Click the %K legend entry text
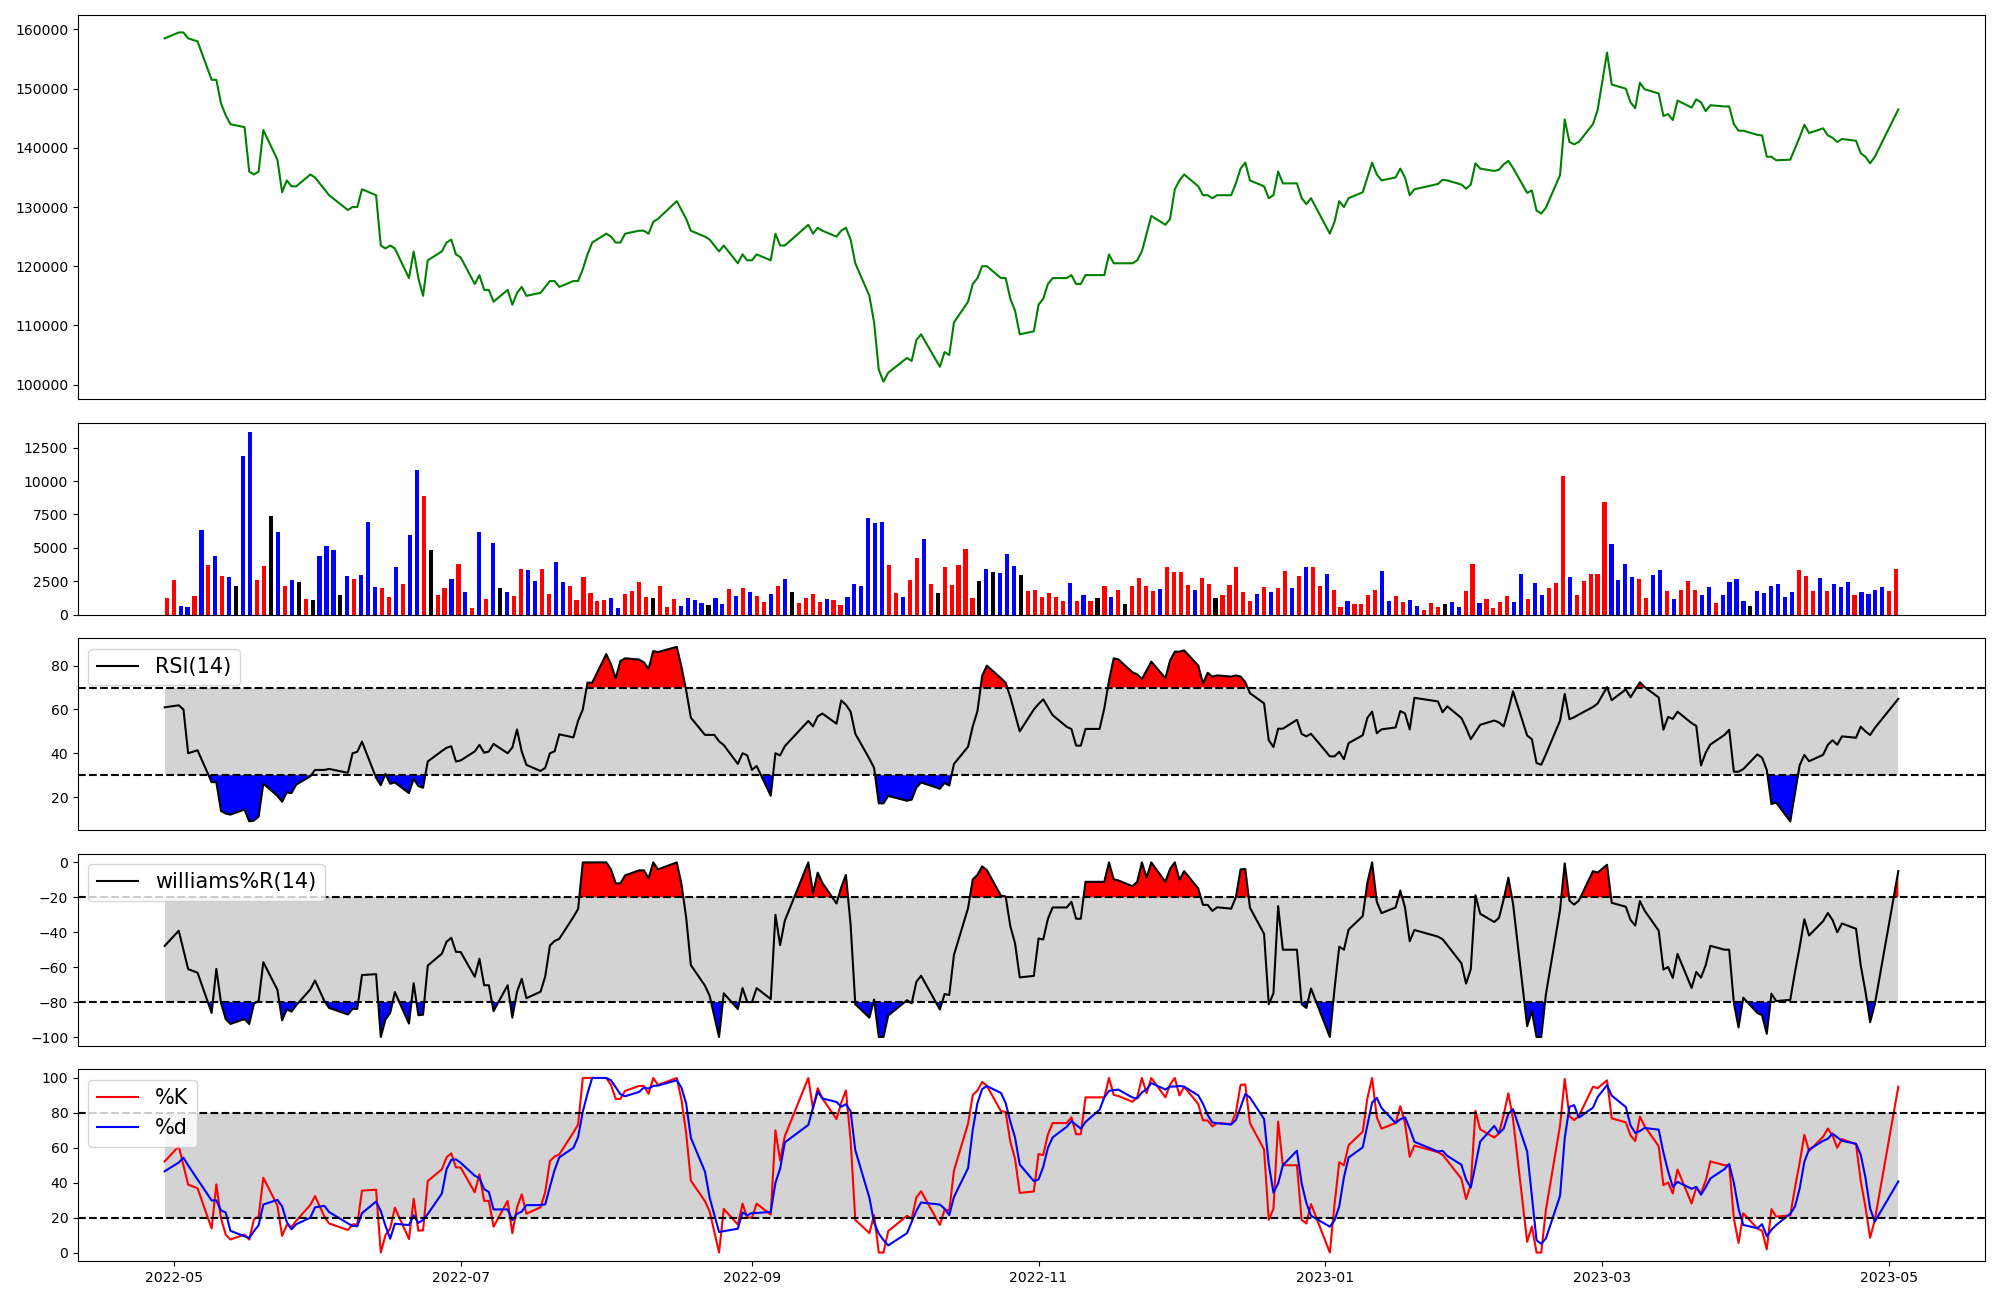This screenshot has width=2000, height=1300. (171, 1097)
